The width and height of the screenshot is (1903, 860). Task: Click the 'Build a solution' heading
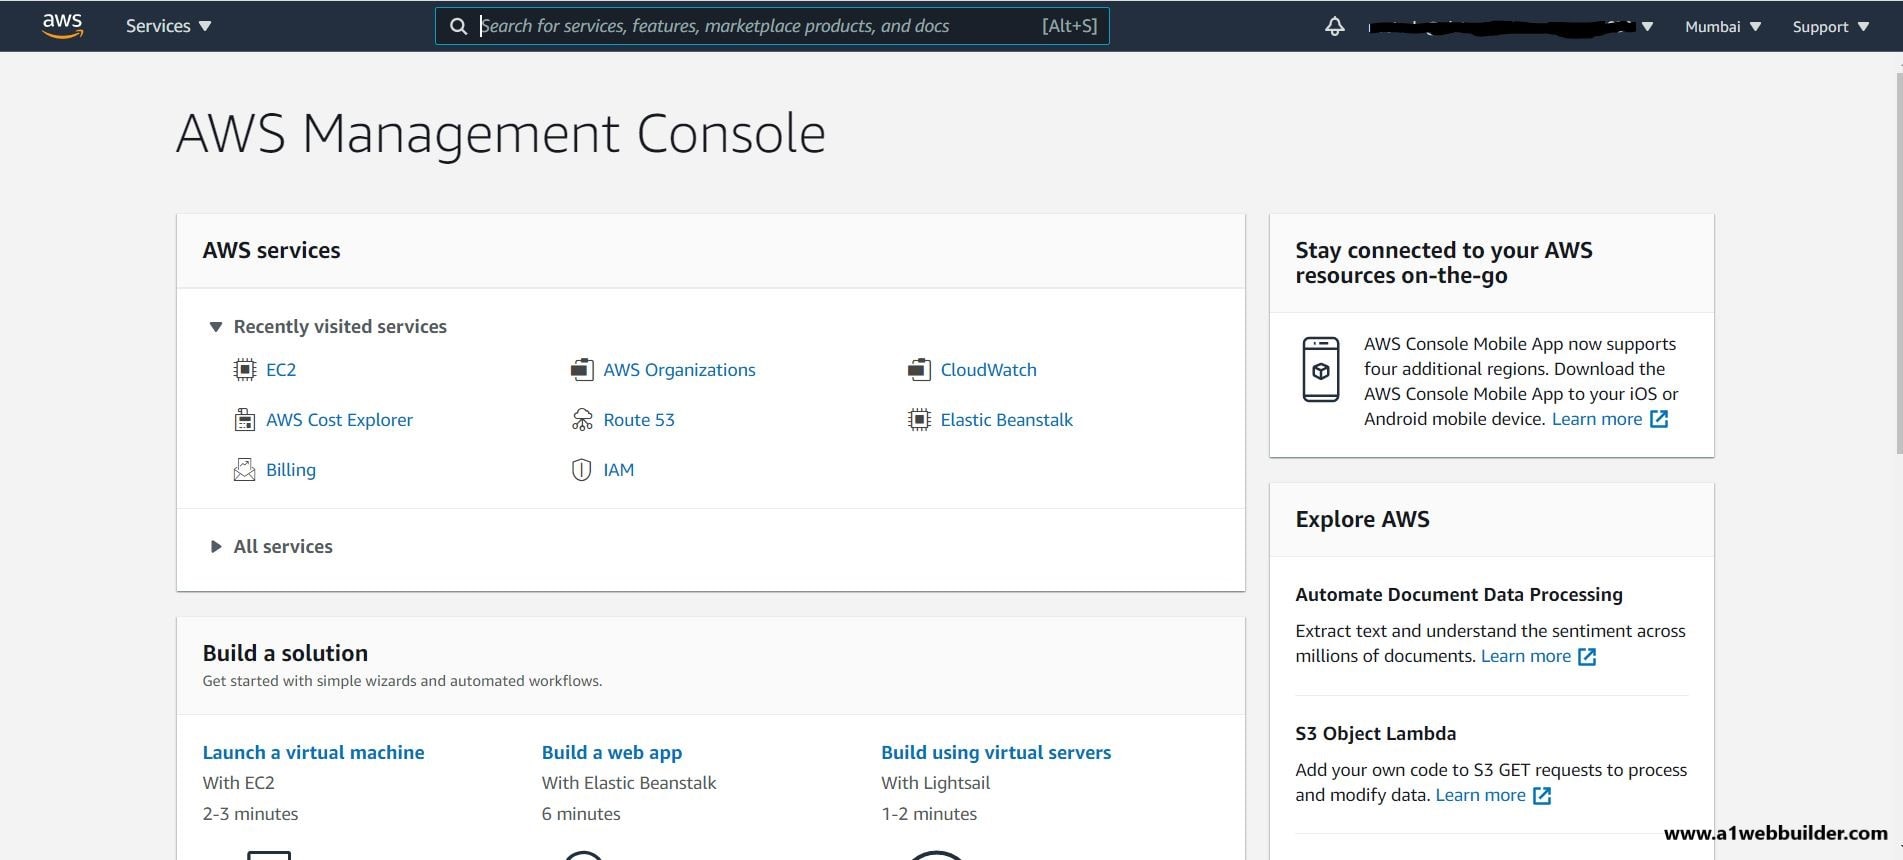pyautogui.click(x=285, y=653)
